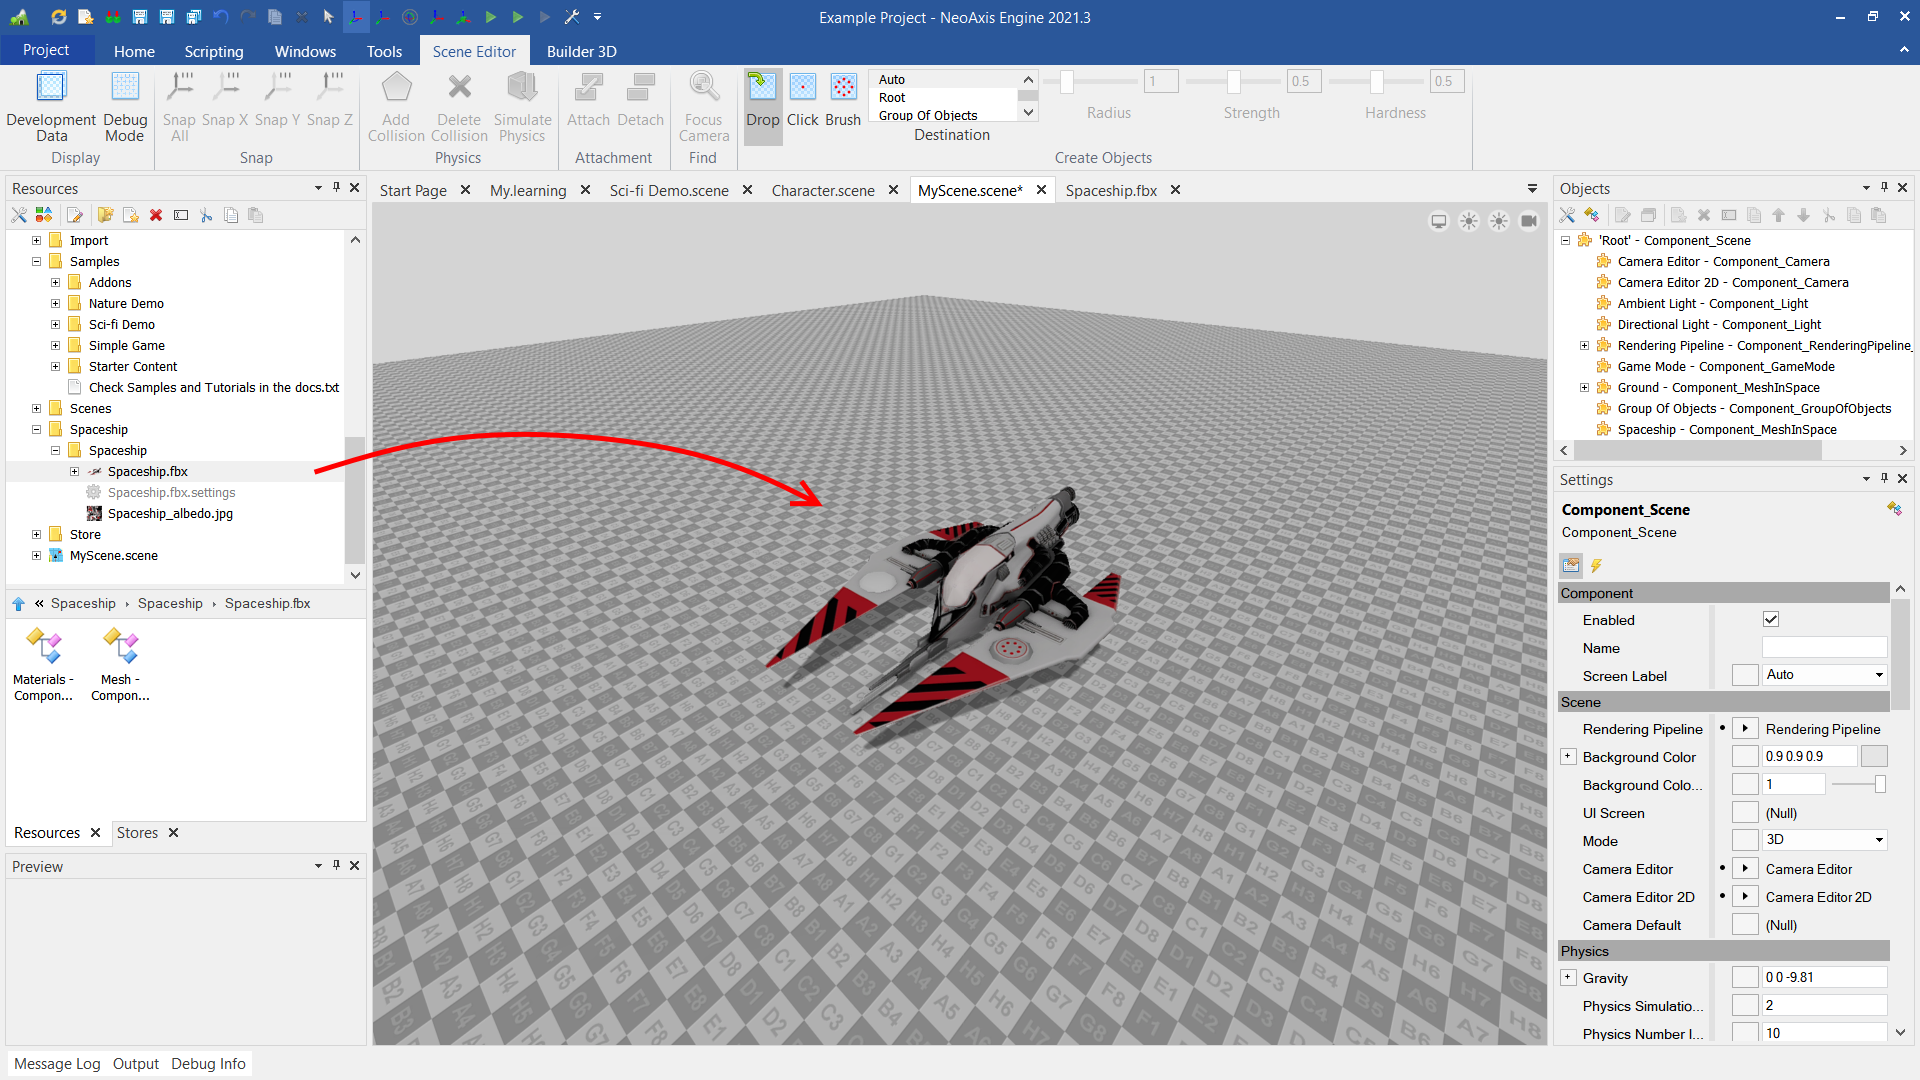Click the Simulate Physics icon
This screenshot has height=1080, width=1920.
click(522, 88)
